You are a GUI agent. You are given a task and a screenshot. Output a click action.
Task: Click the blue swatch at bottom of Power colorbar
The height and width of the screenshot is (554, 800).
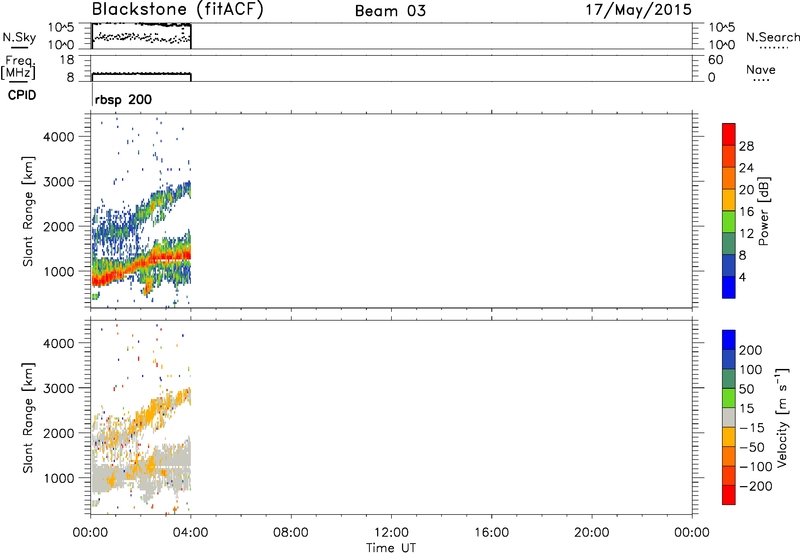point(729,287)
